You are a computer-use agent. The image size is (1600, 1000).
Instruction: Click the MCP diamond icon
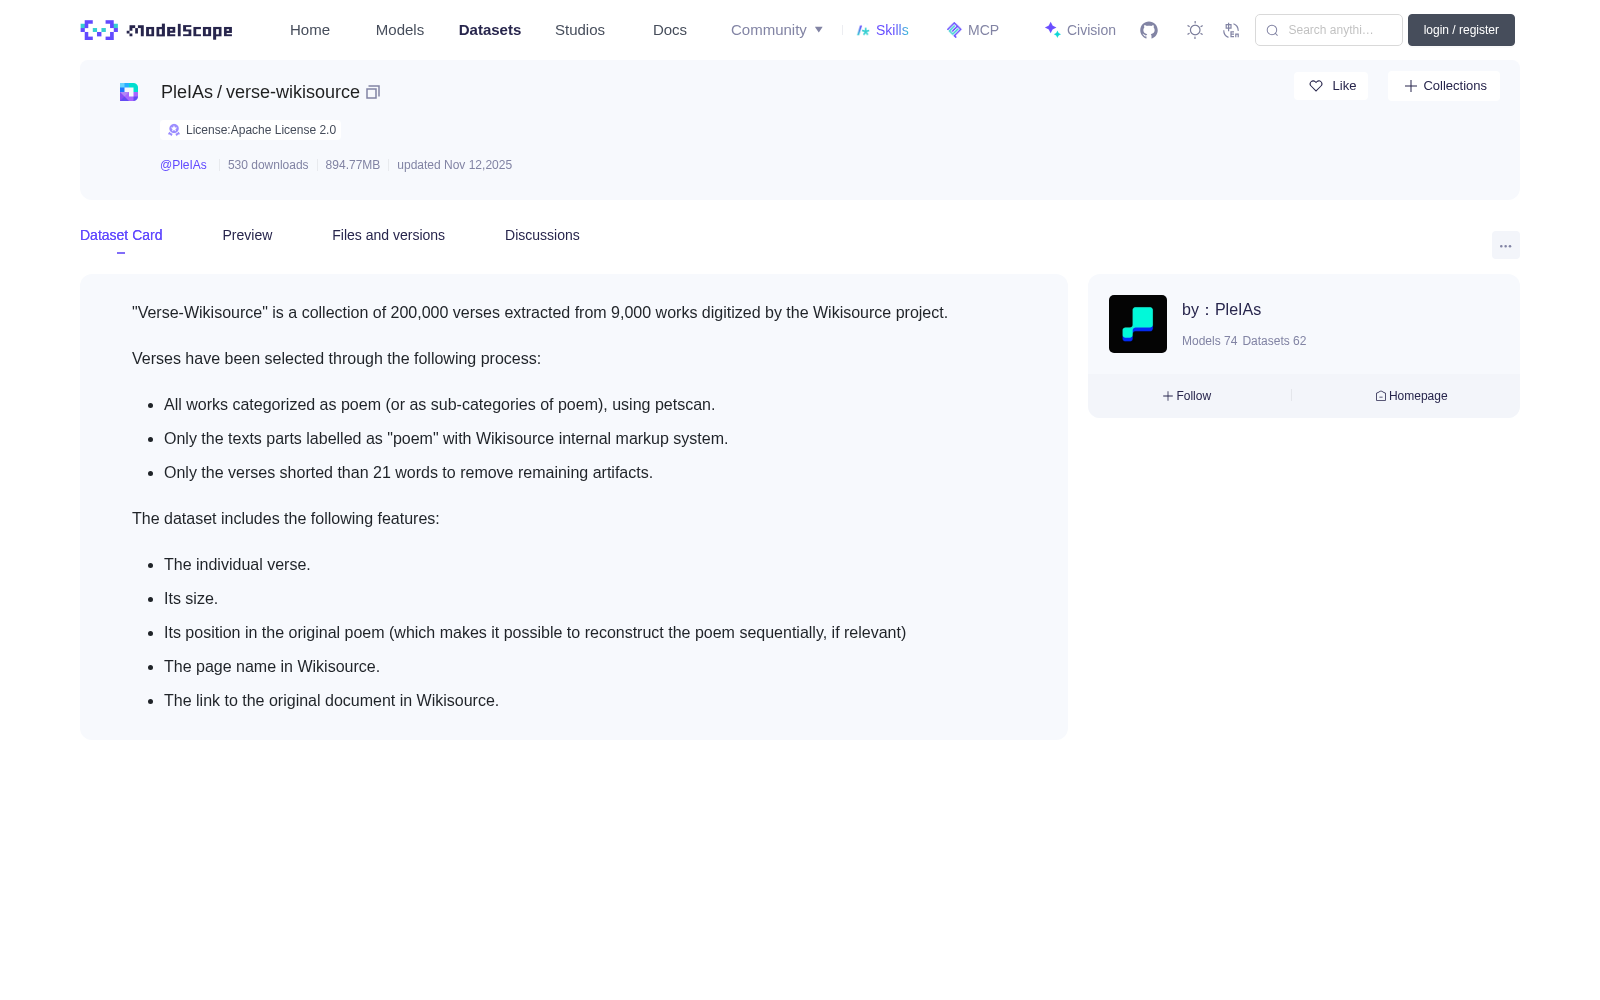(x=954, y=30)
